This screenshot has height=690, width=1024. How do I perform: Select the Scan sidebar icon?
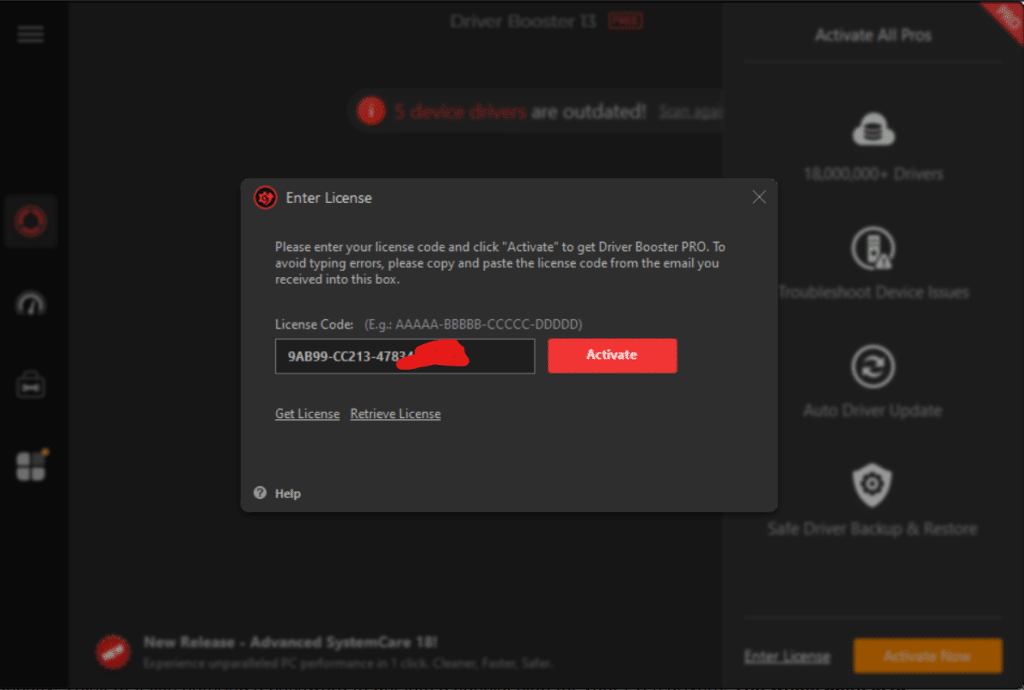[31, 221]
